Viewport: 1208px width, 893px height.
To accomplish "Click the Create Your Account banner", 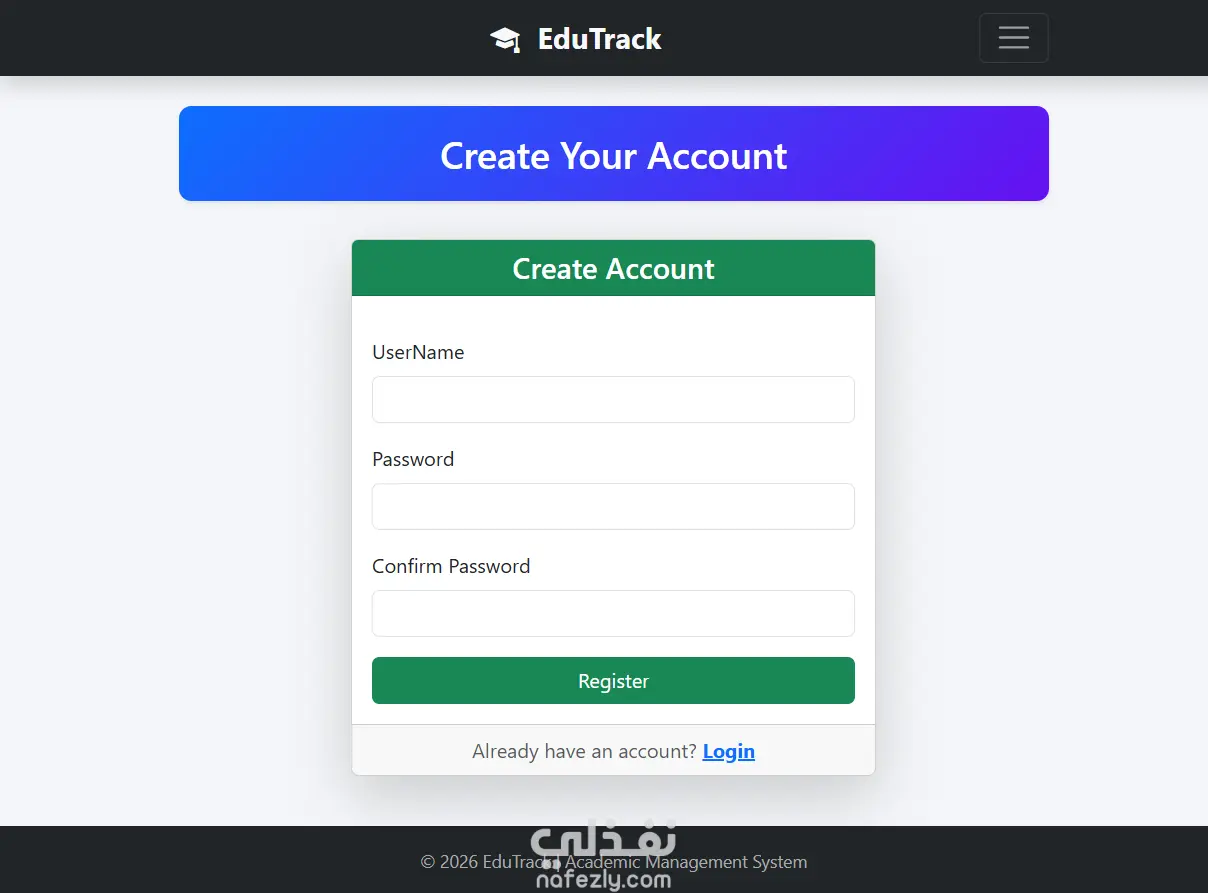I will tap(614, 154).
